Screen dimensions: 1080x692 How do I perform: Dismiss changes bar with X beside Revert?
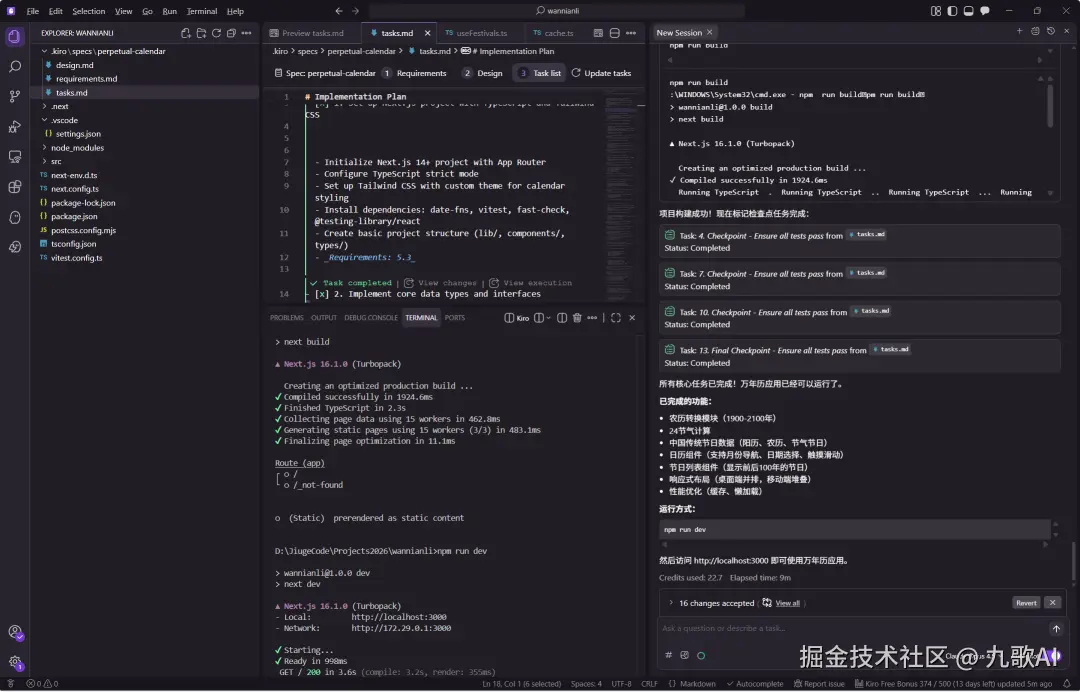click(1052, 603)
